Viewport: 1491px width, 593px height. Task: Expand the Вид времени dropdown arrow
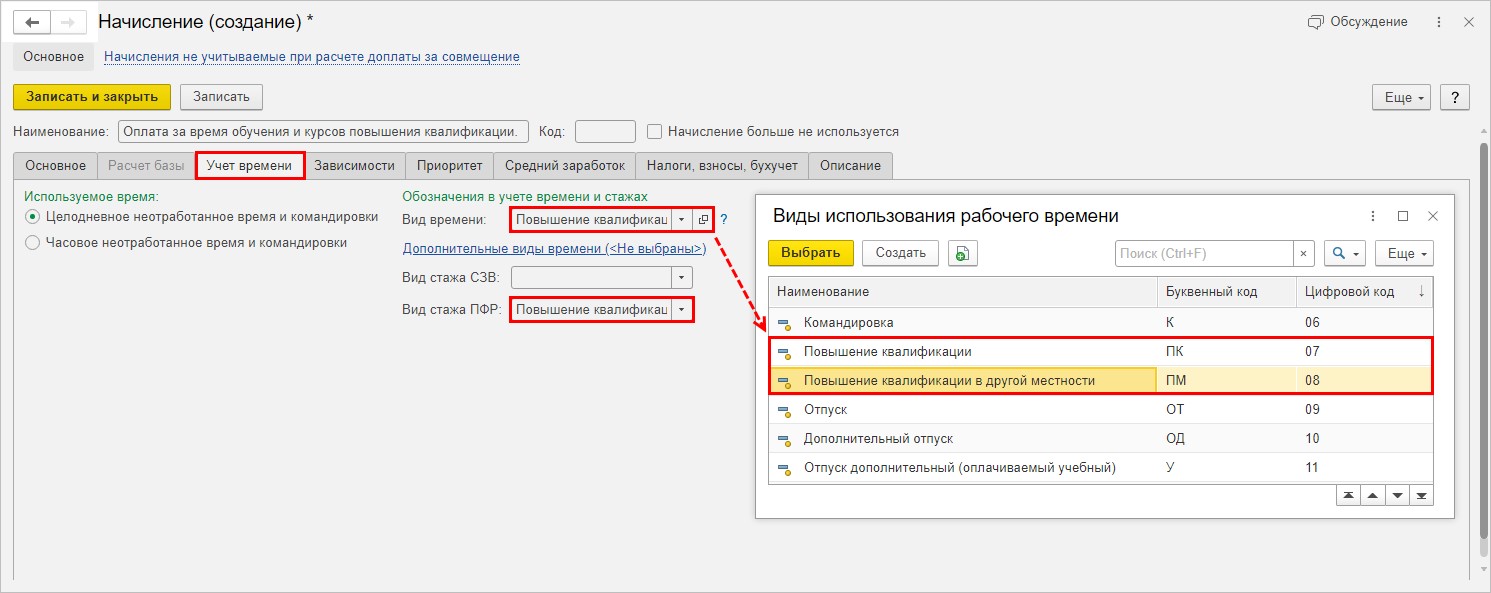(681, 219)
